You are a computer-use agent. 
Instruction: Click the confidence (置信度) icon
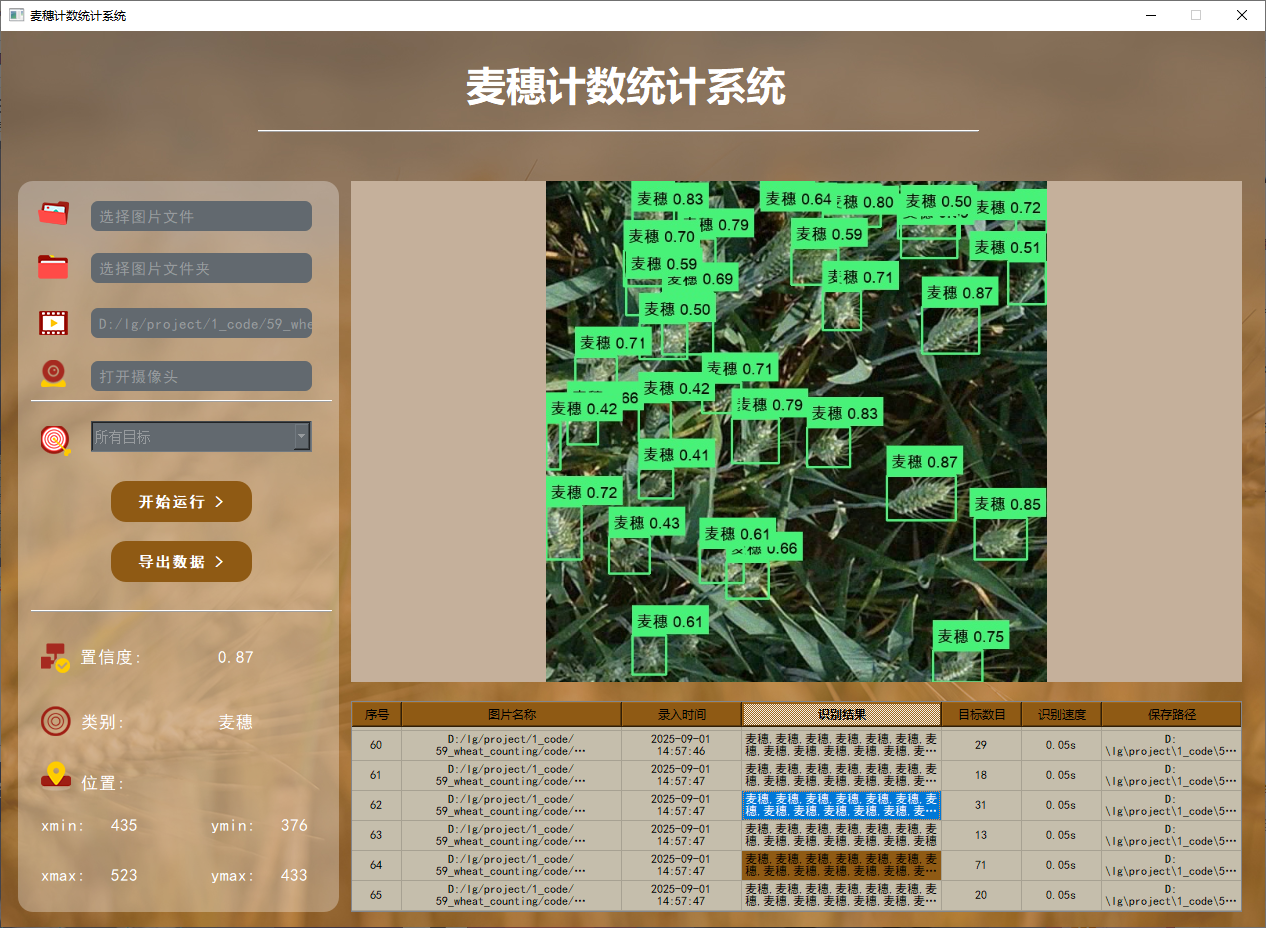55,657
